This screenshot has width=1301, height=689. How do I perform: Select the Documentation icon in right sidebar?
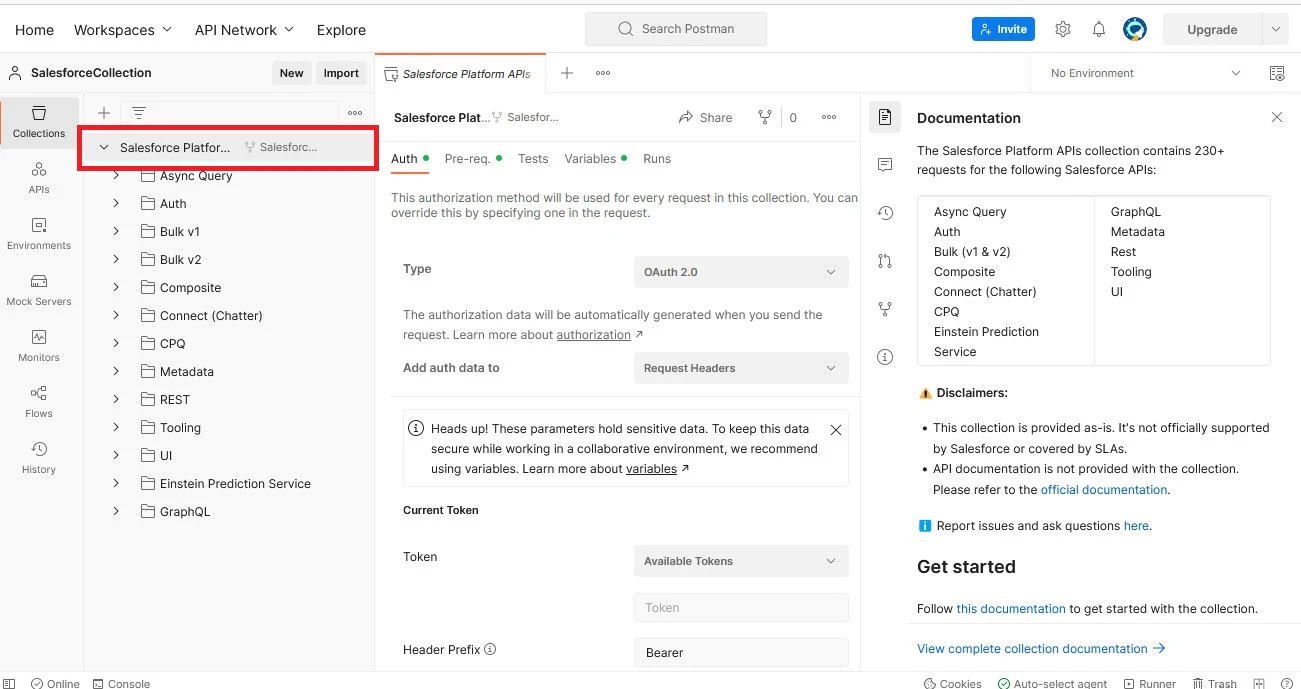pos(885,117)
